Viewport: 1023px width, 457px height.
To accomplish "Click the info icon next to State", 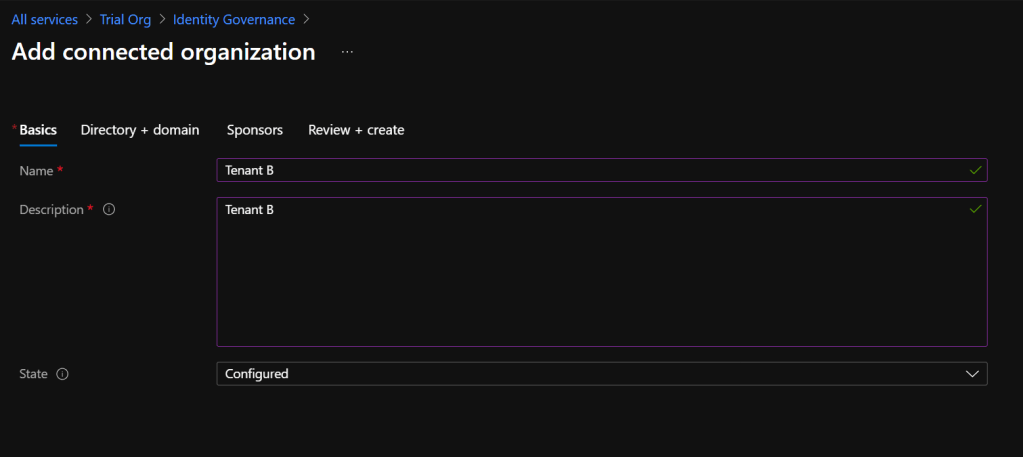I will click(62, 374).
